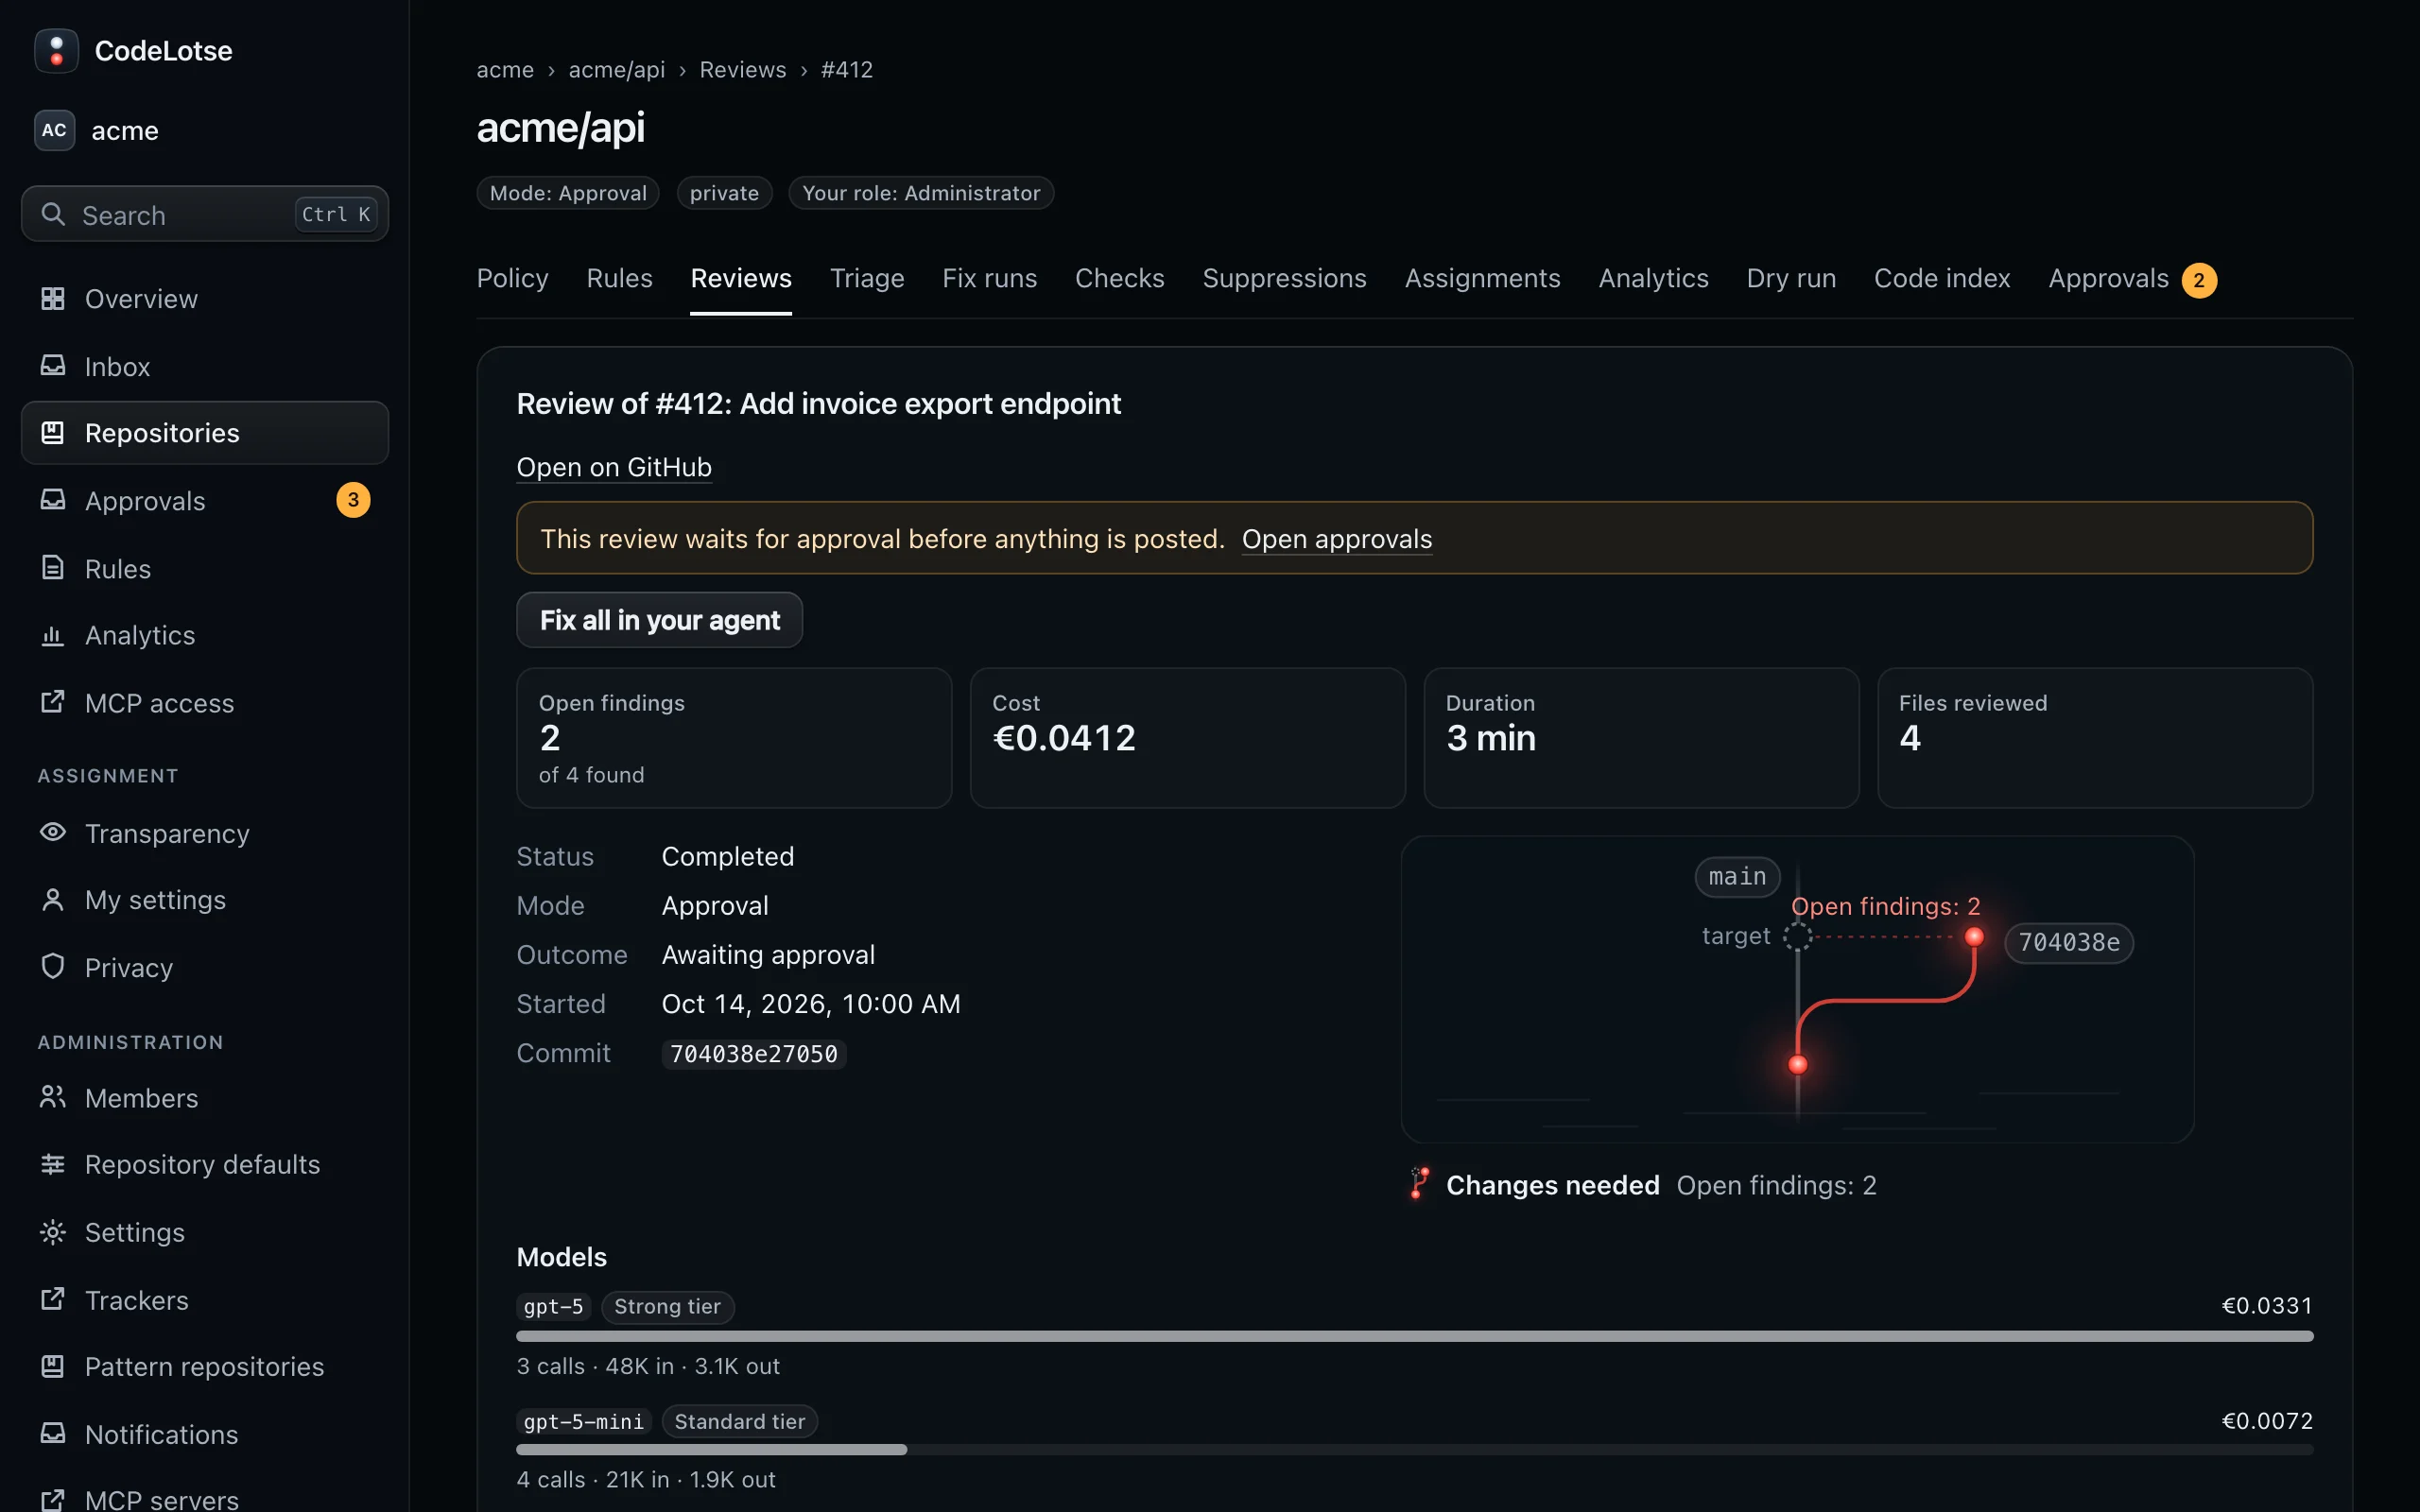
Task: Click the Notifications tray icon
Action: [52, 1433]
